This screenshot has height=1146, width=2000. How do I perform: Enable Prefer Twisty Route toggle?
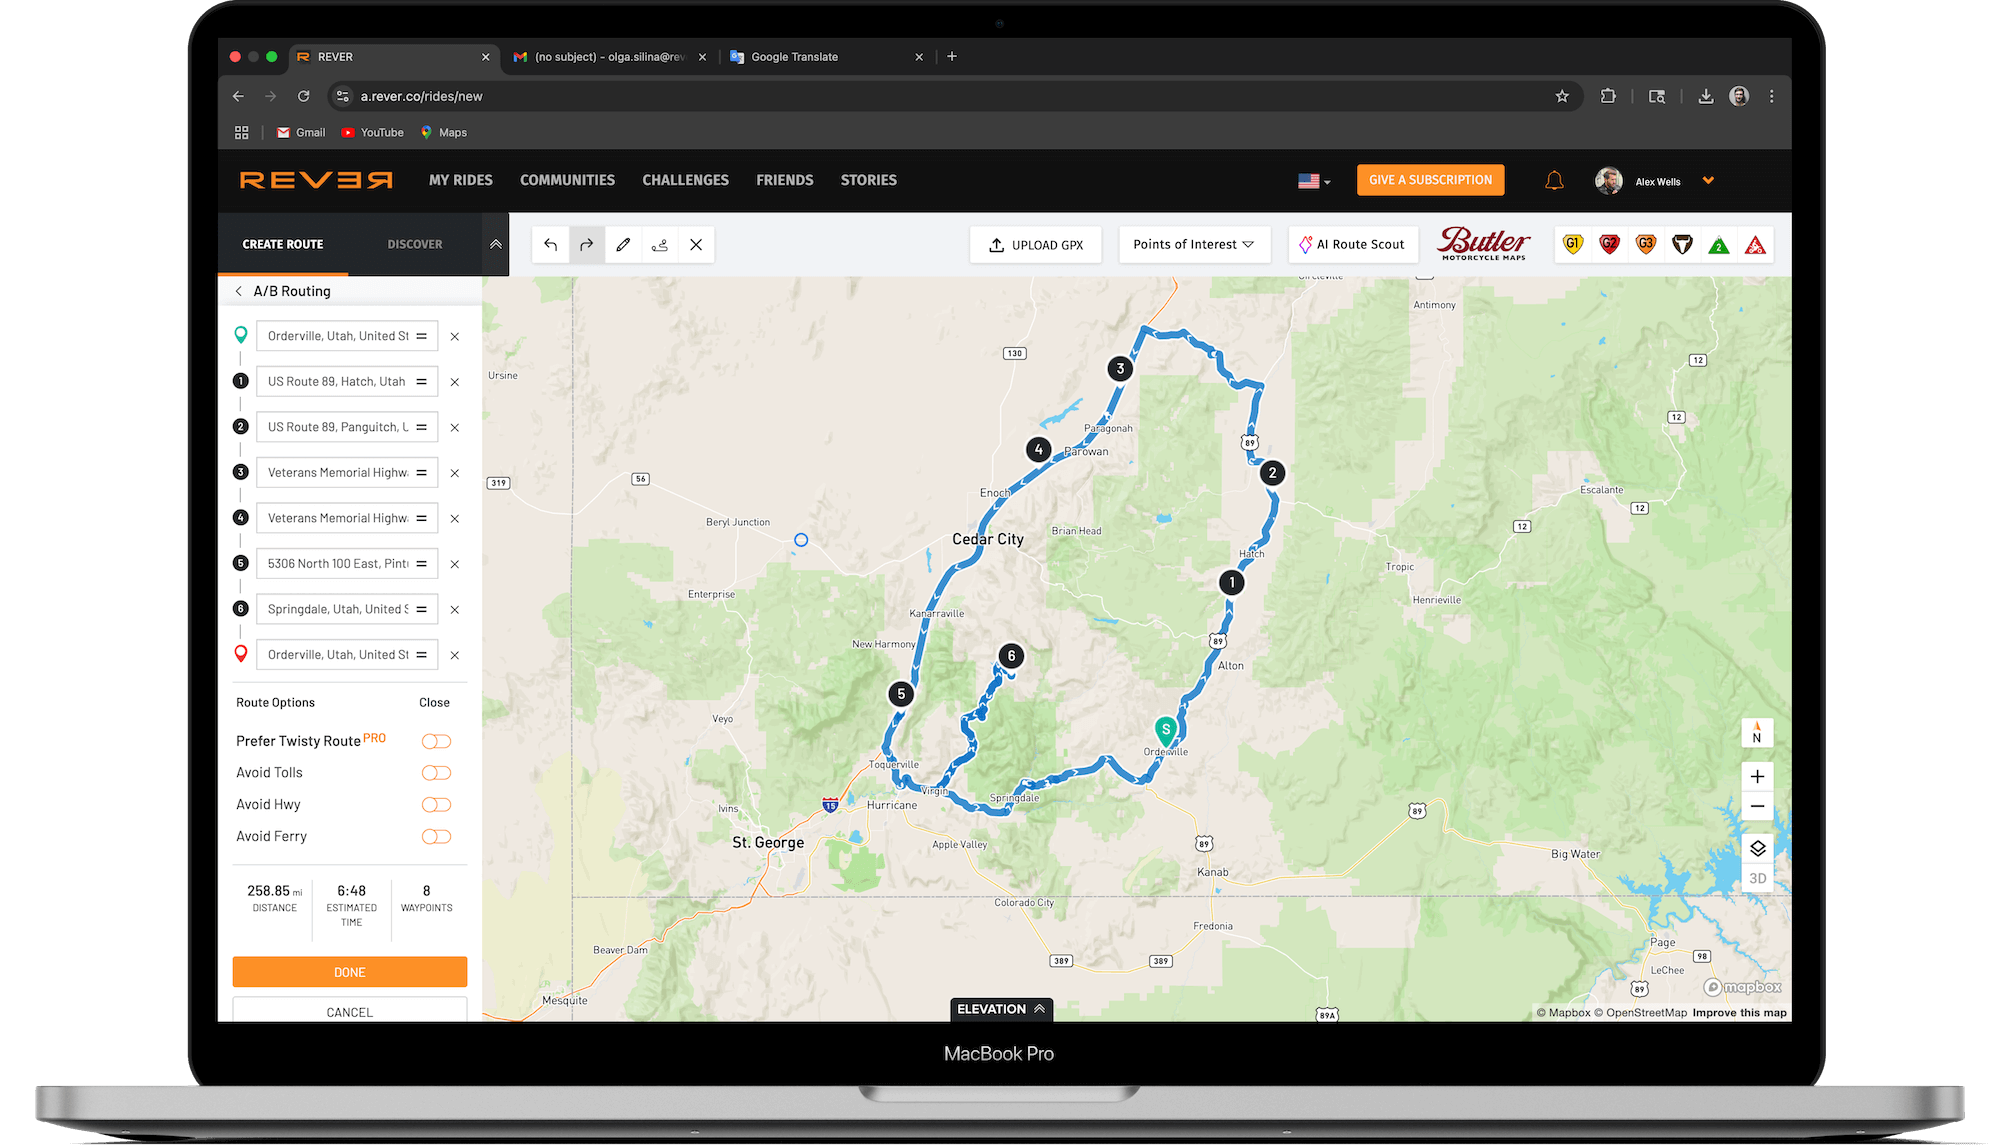click(x=436, y=741)
